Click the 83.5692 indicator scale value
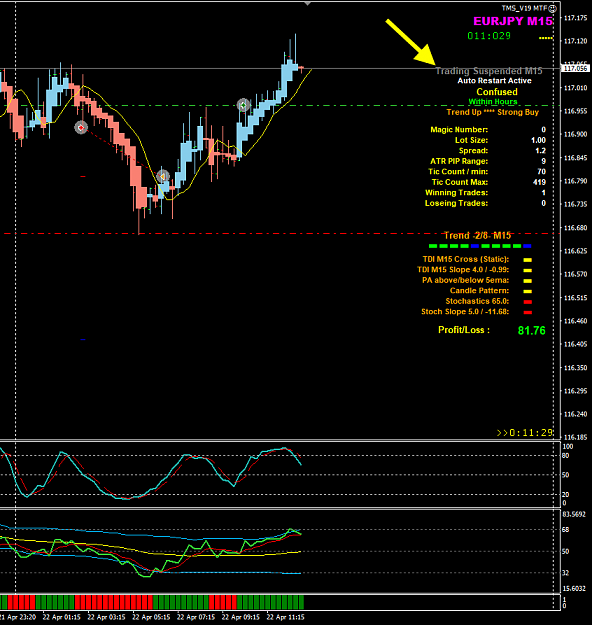Screen dimensions: 592x625 tap(574, 514)
